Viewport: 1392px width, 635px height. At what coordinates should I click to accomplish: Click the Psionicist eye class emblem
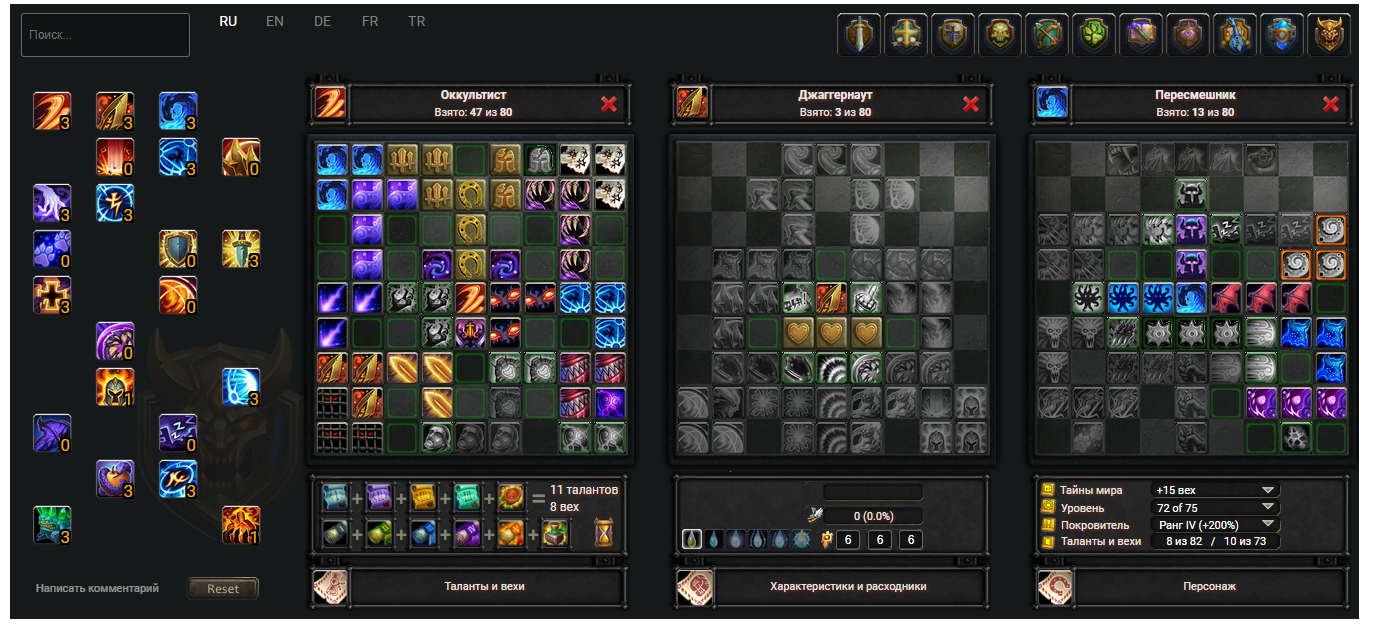click(1188, 35)
